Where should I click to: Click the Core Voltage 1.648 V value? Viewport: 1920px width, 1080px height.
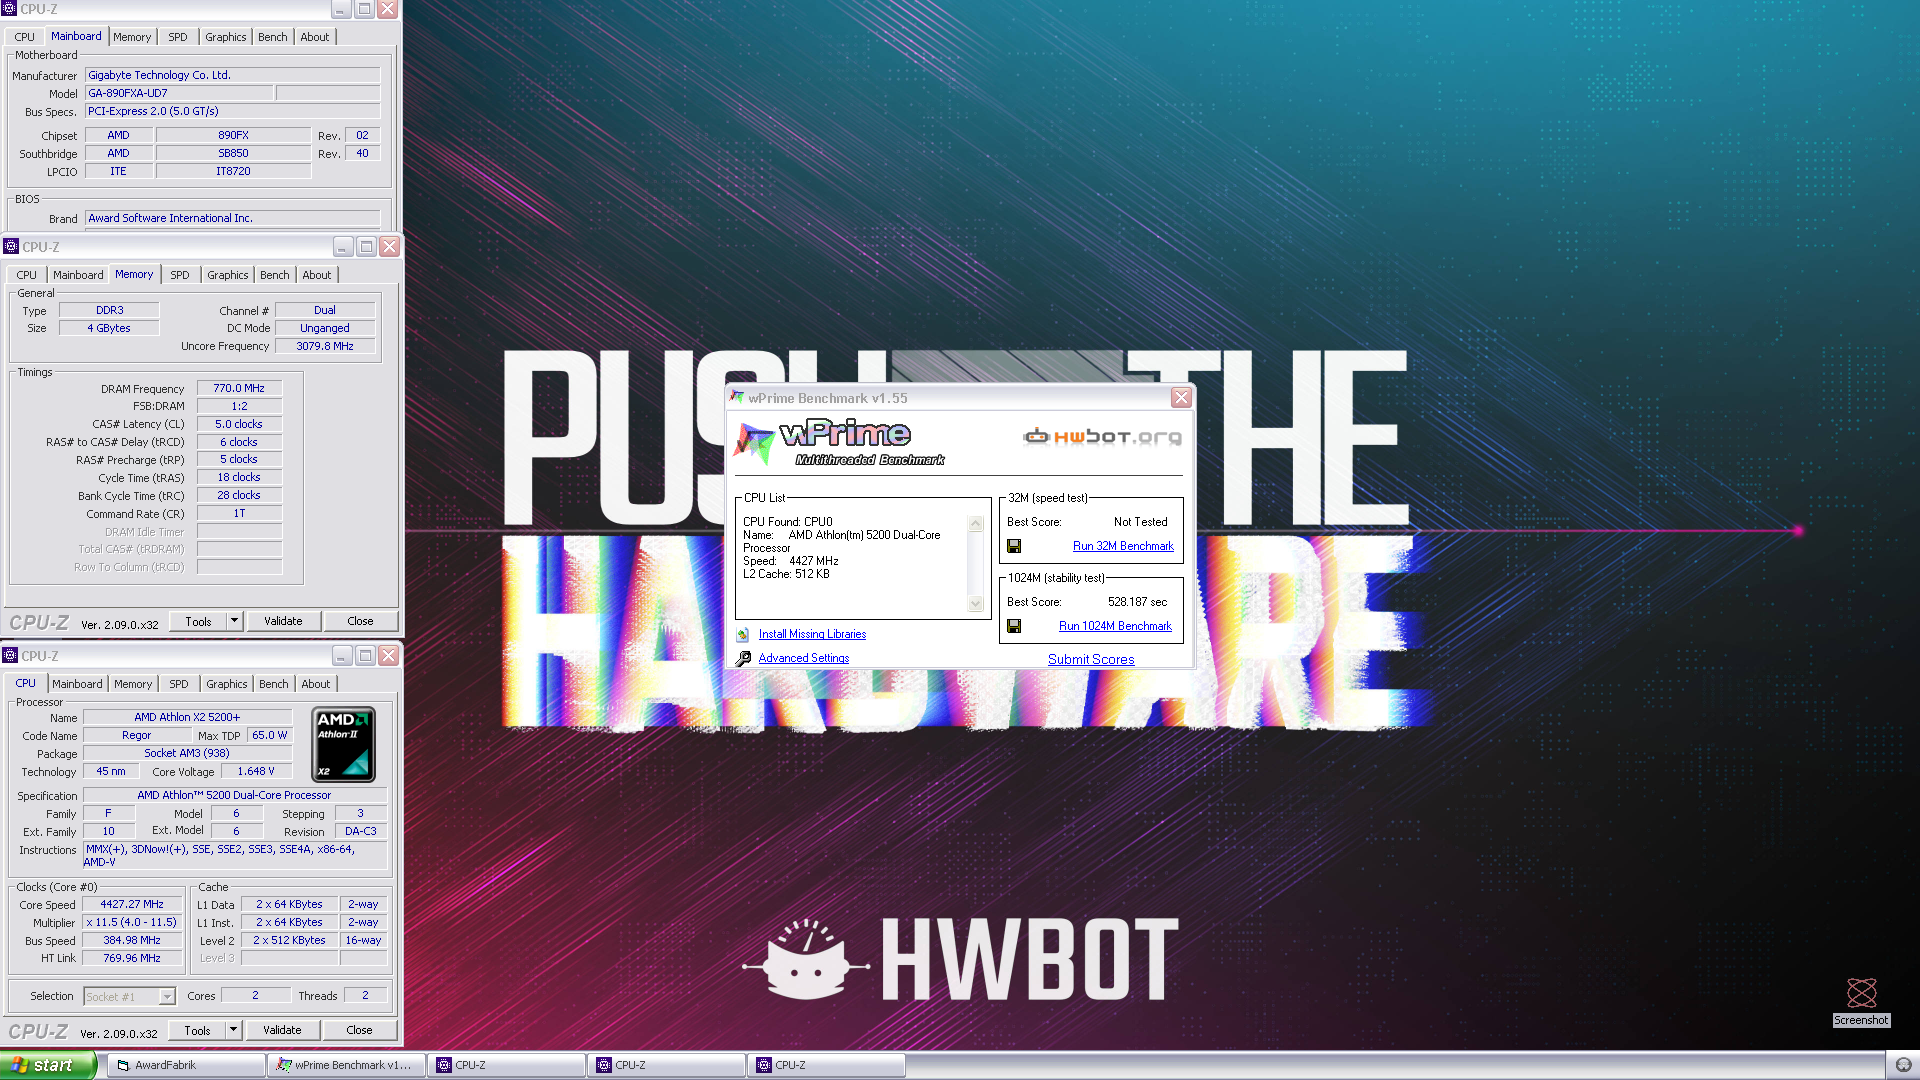[x=256, y=771]
